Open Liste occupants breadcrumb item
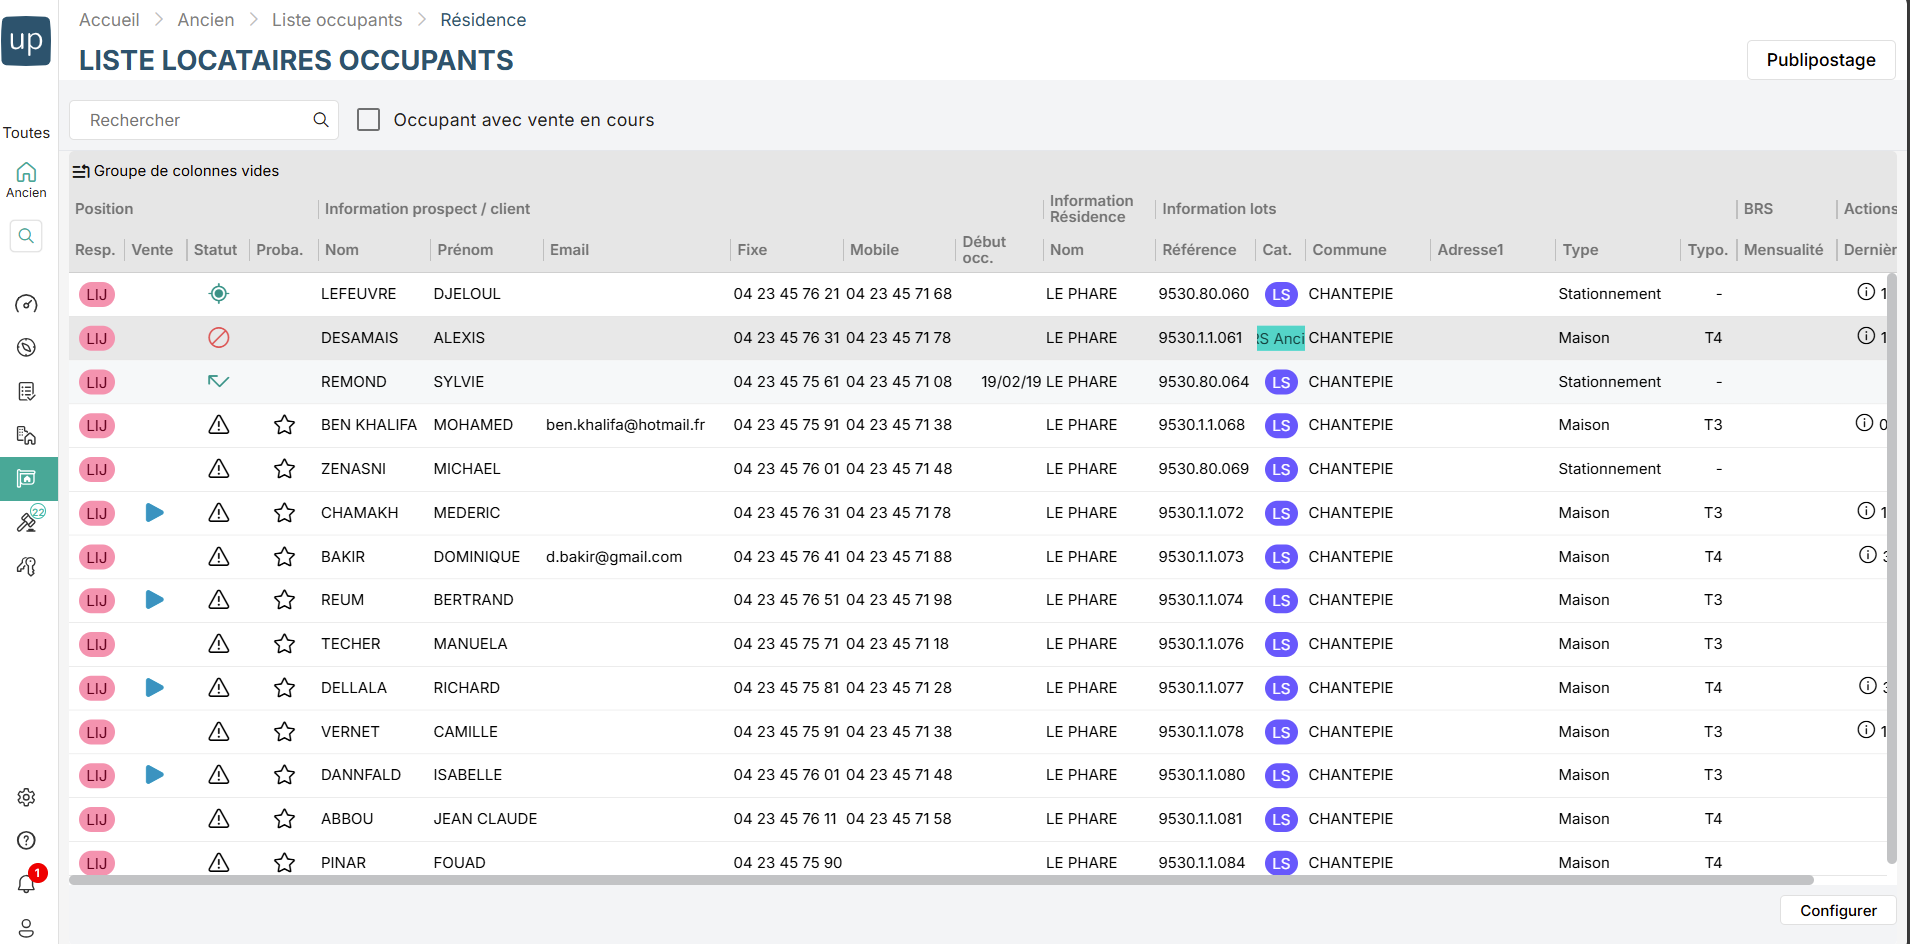Screen dimensions: 1910x944 337,20
